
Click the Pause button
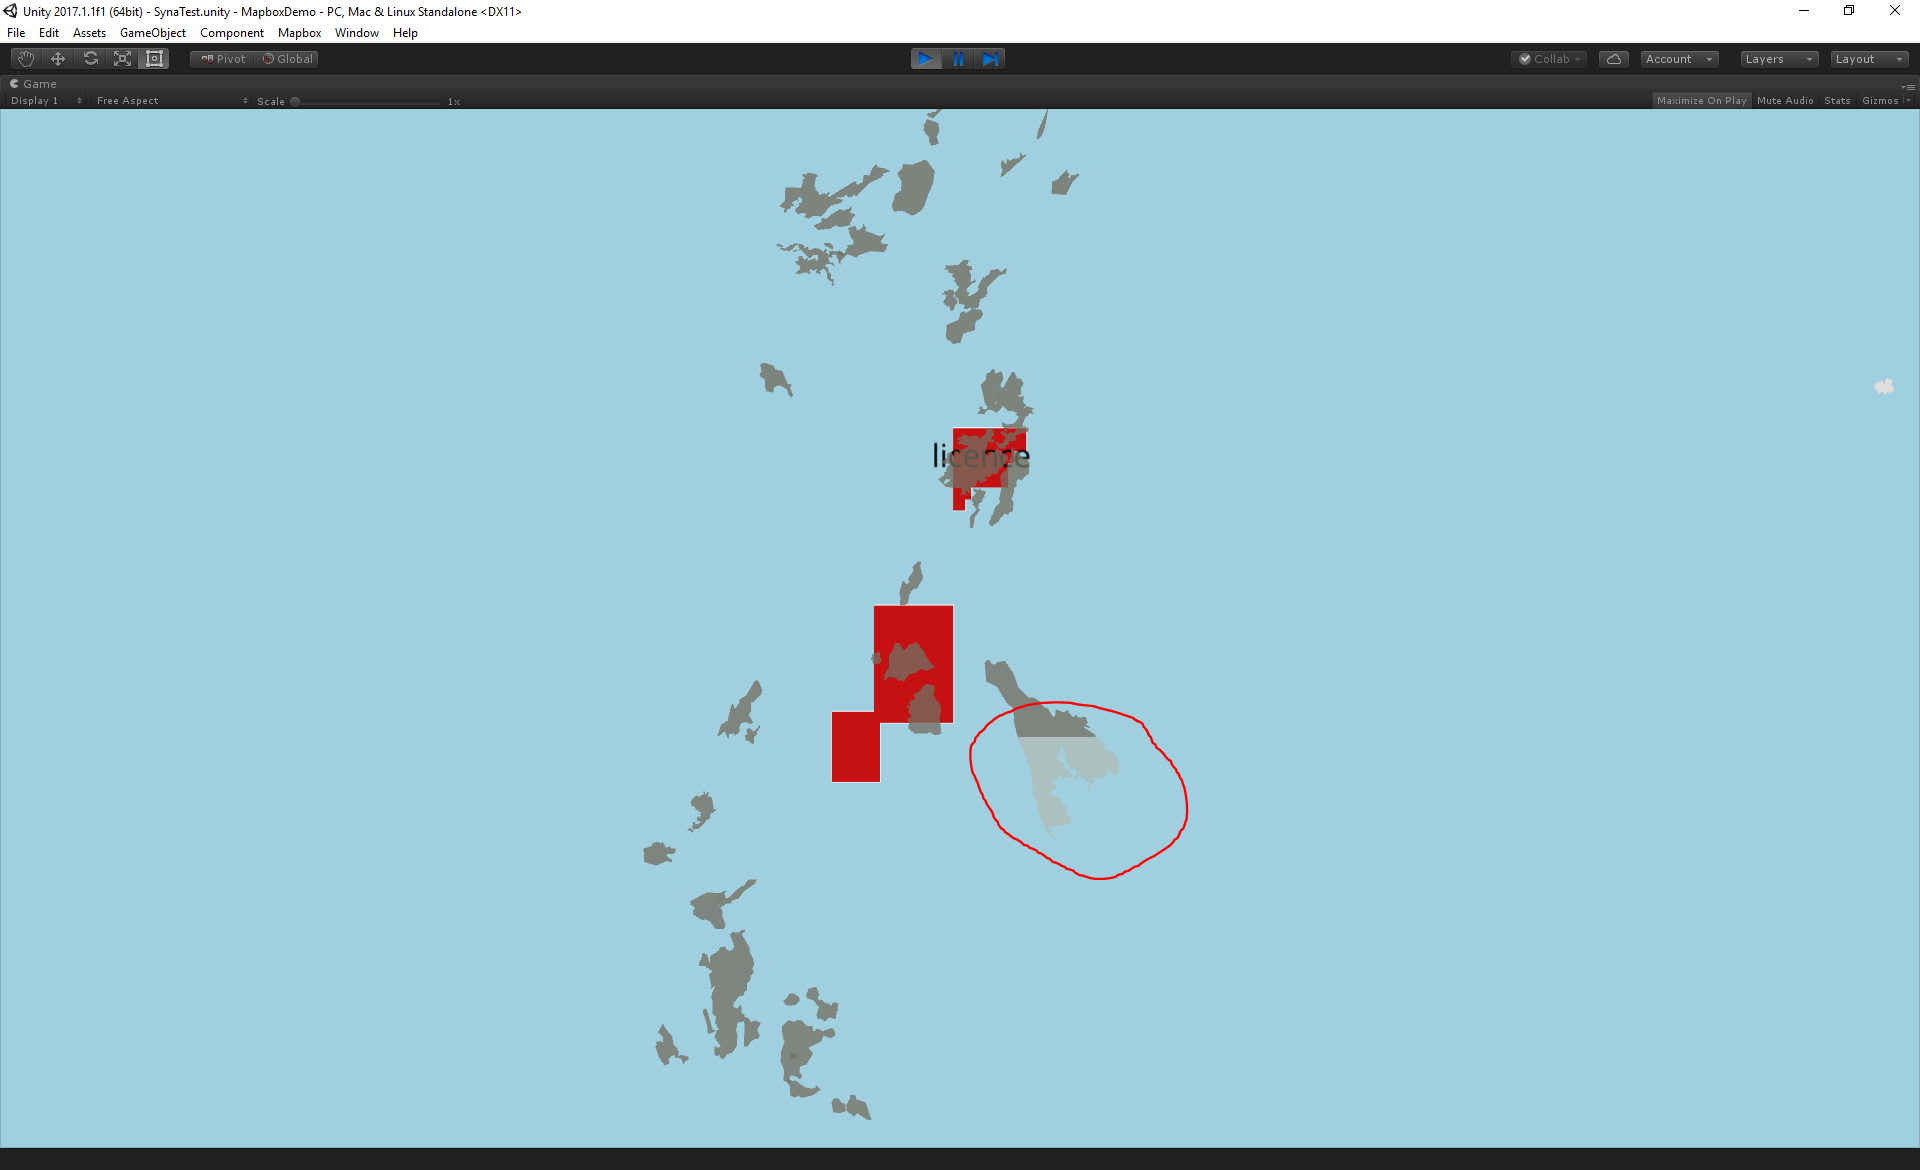(x=958, y=59)
